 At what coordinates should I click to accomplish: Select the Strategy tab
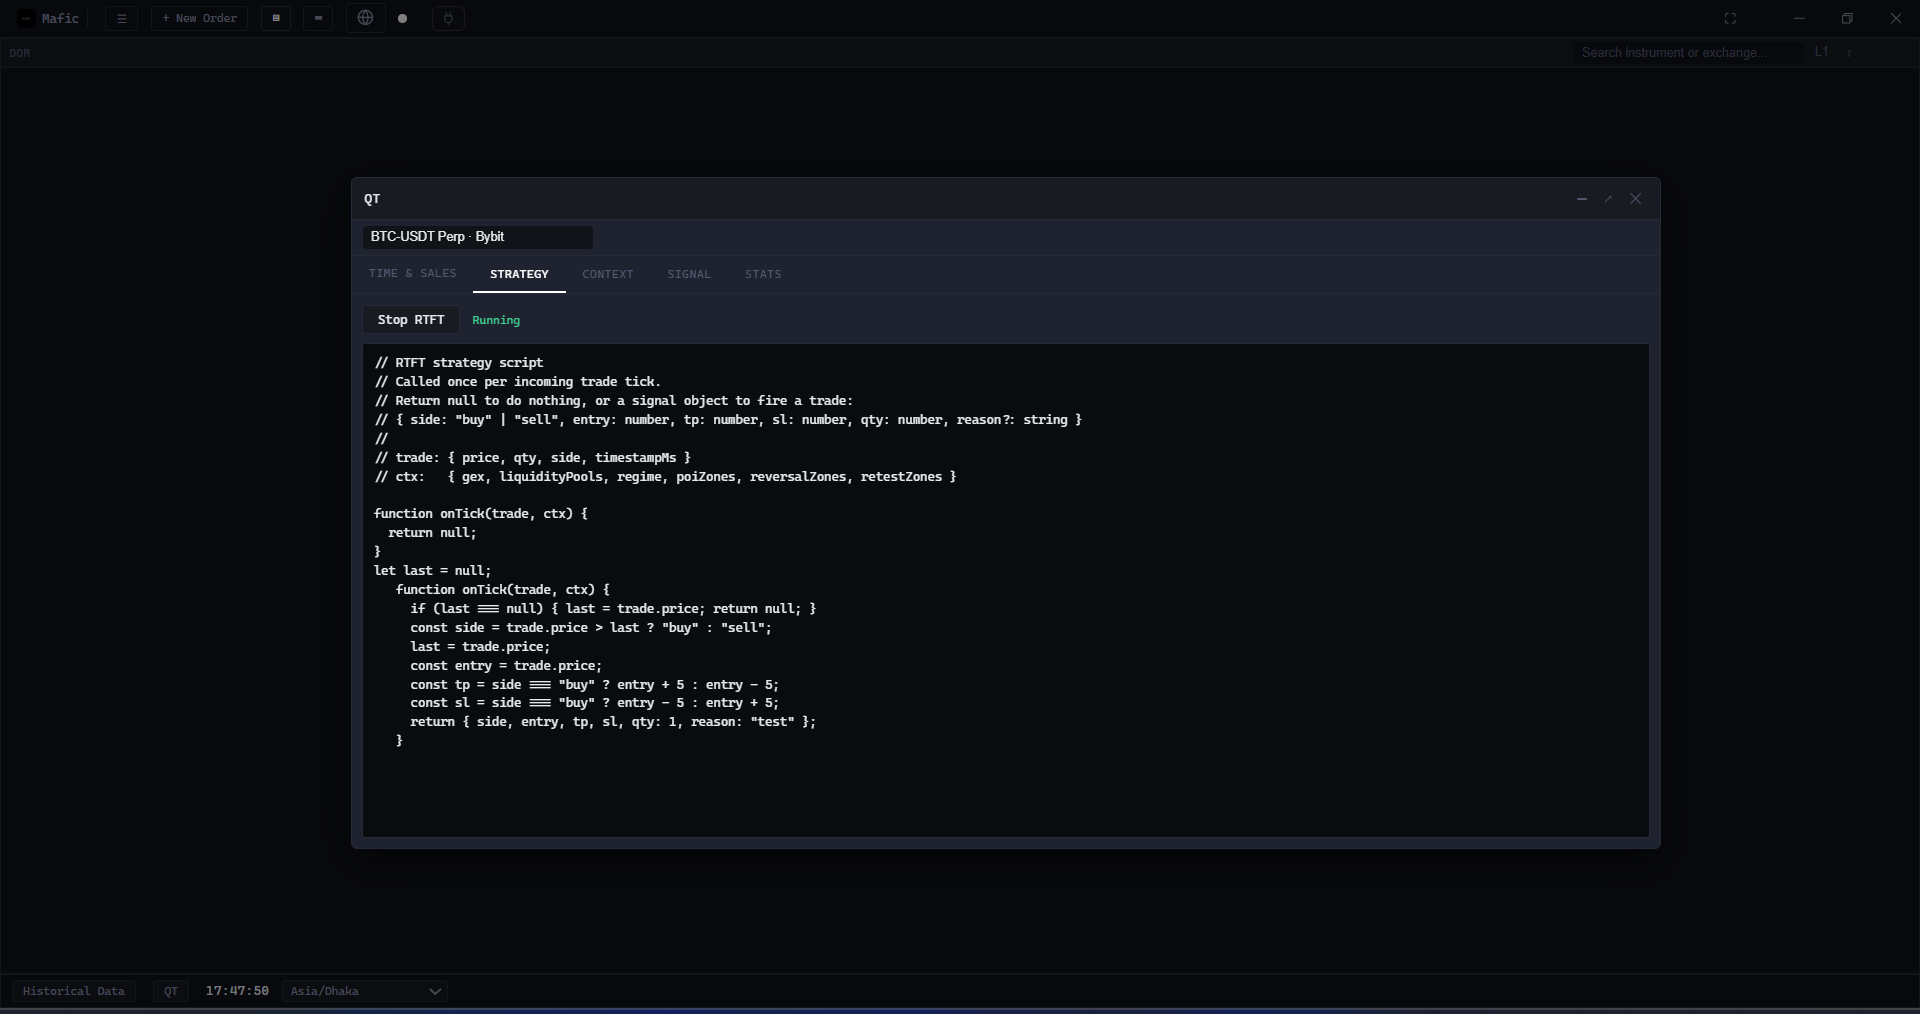(x=519, y=274)
